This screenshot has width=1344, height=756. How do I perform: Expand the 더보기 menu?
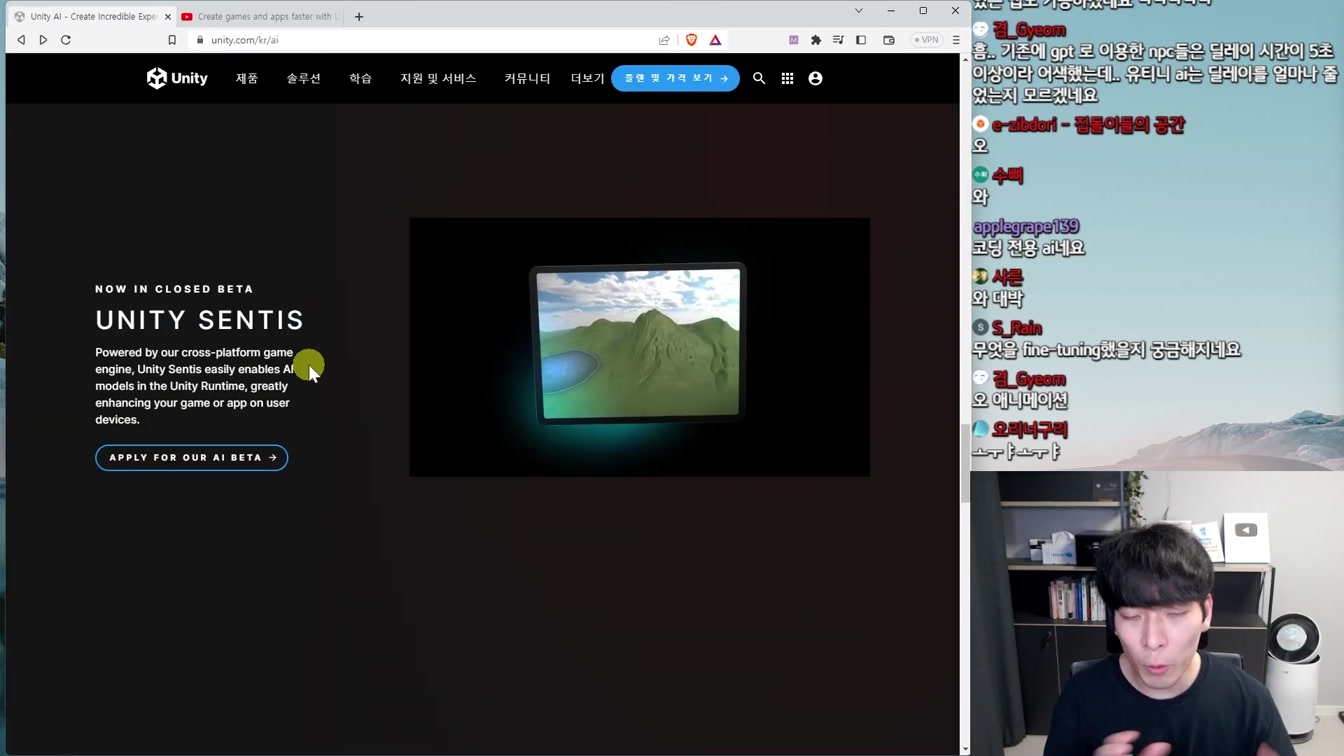[x=588, y=78]
